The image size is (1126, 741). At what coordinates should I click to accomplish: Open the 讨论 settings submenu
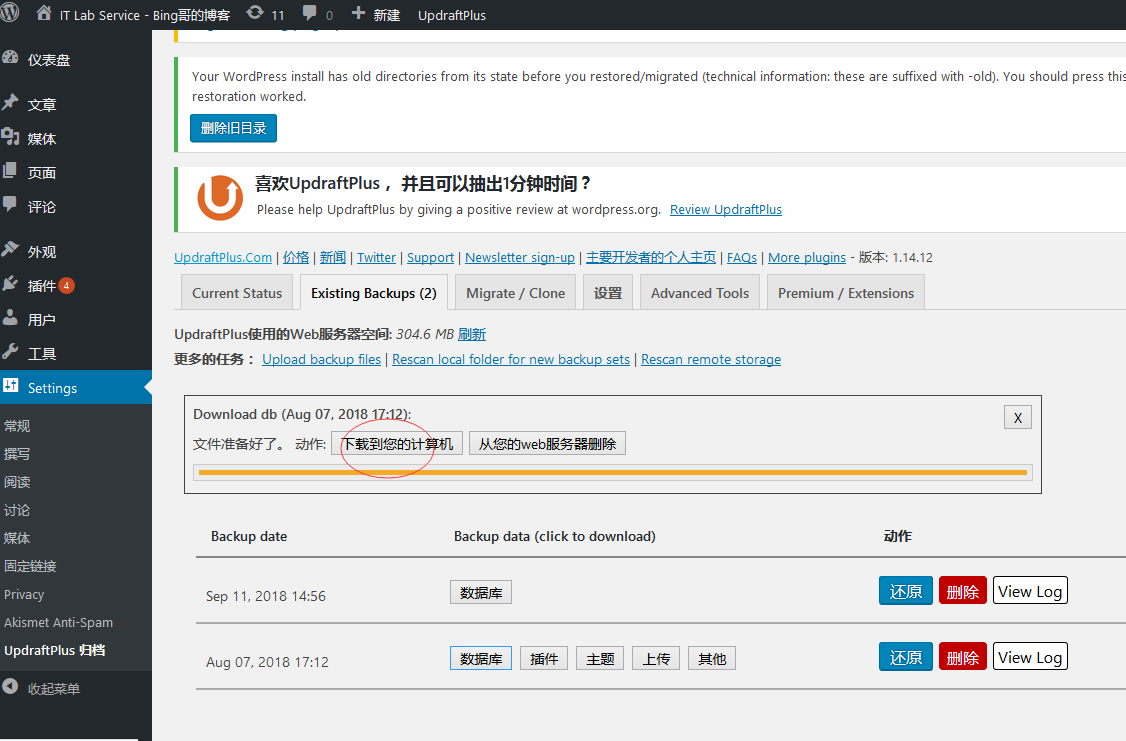[17, 510]
